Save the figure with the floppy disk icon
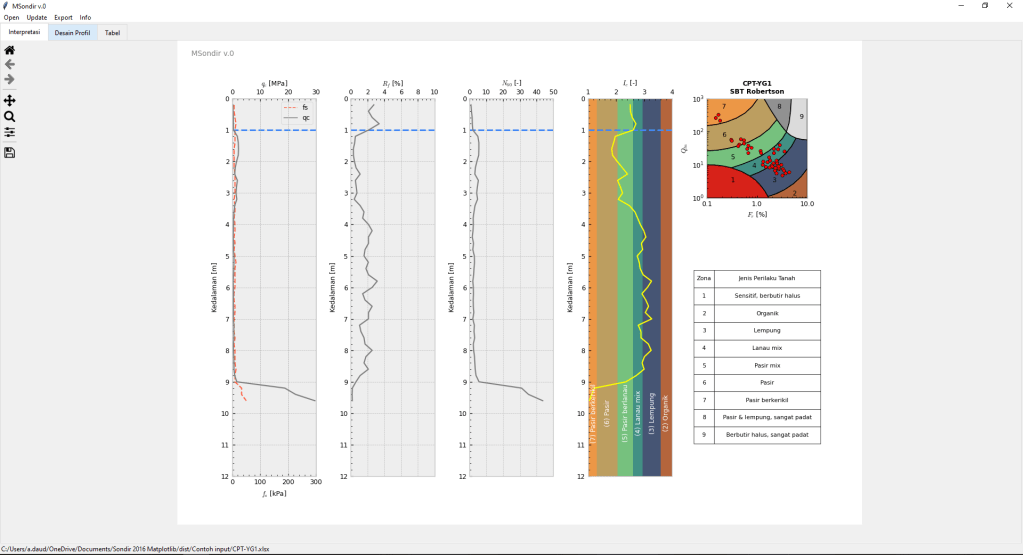 click(x=10, y=153)
